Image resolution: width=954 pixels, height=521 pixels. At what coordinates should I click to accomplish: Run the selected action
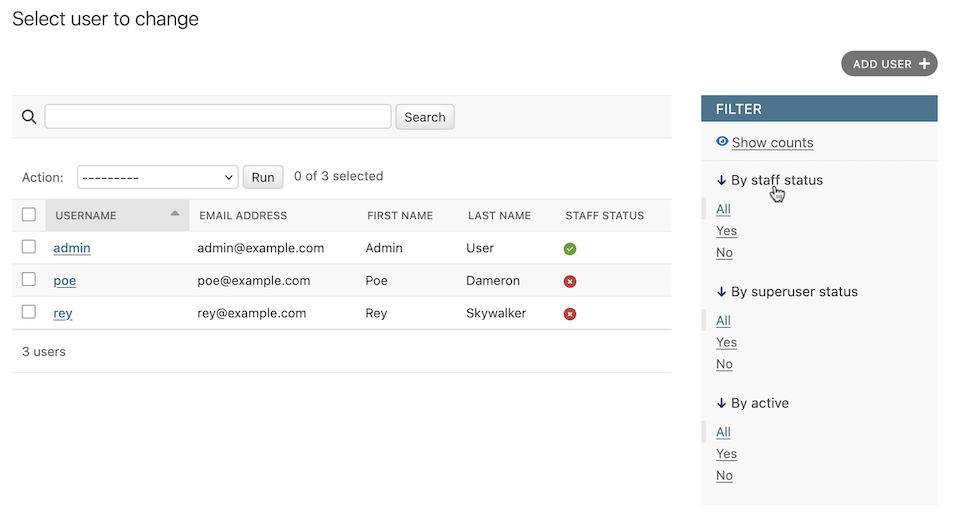coord(263,177)
